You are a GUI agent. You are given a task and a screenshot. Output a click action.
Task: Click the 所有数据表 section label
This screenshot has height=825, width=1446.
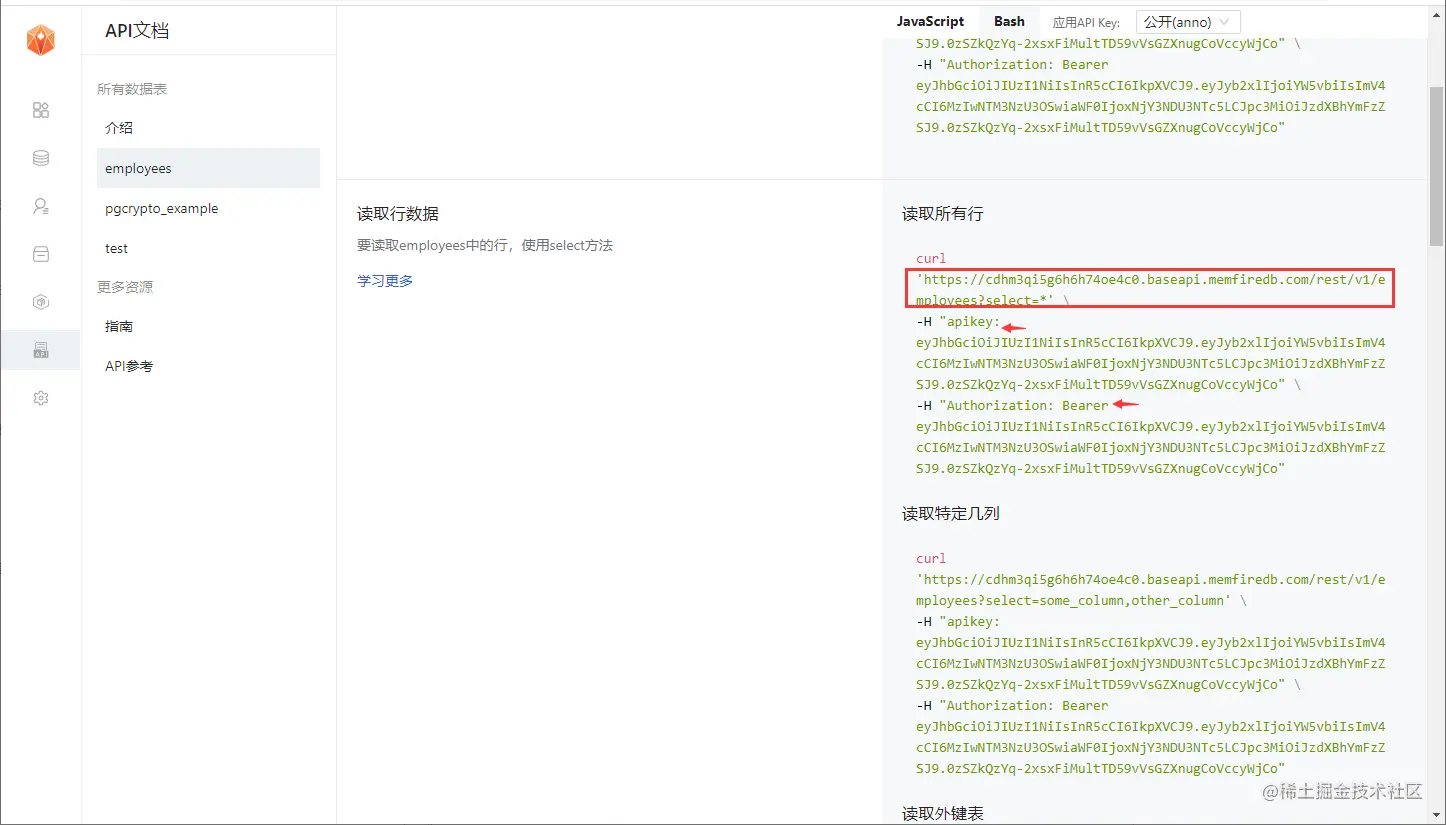132,89
